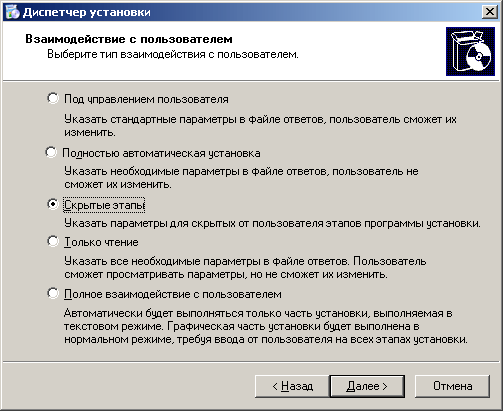Click the description under Полностью автоматическая установка
The width and height of the screenshot is (503, 411).
pos(241,178)
